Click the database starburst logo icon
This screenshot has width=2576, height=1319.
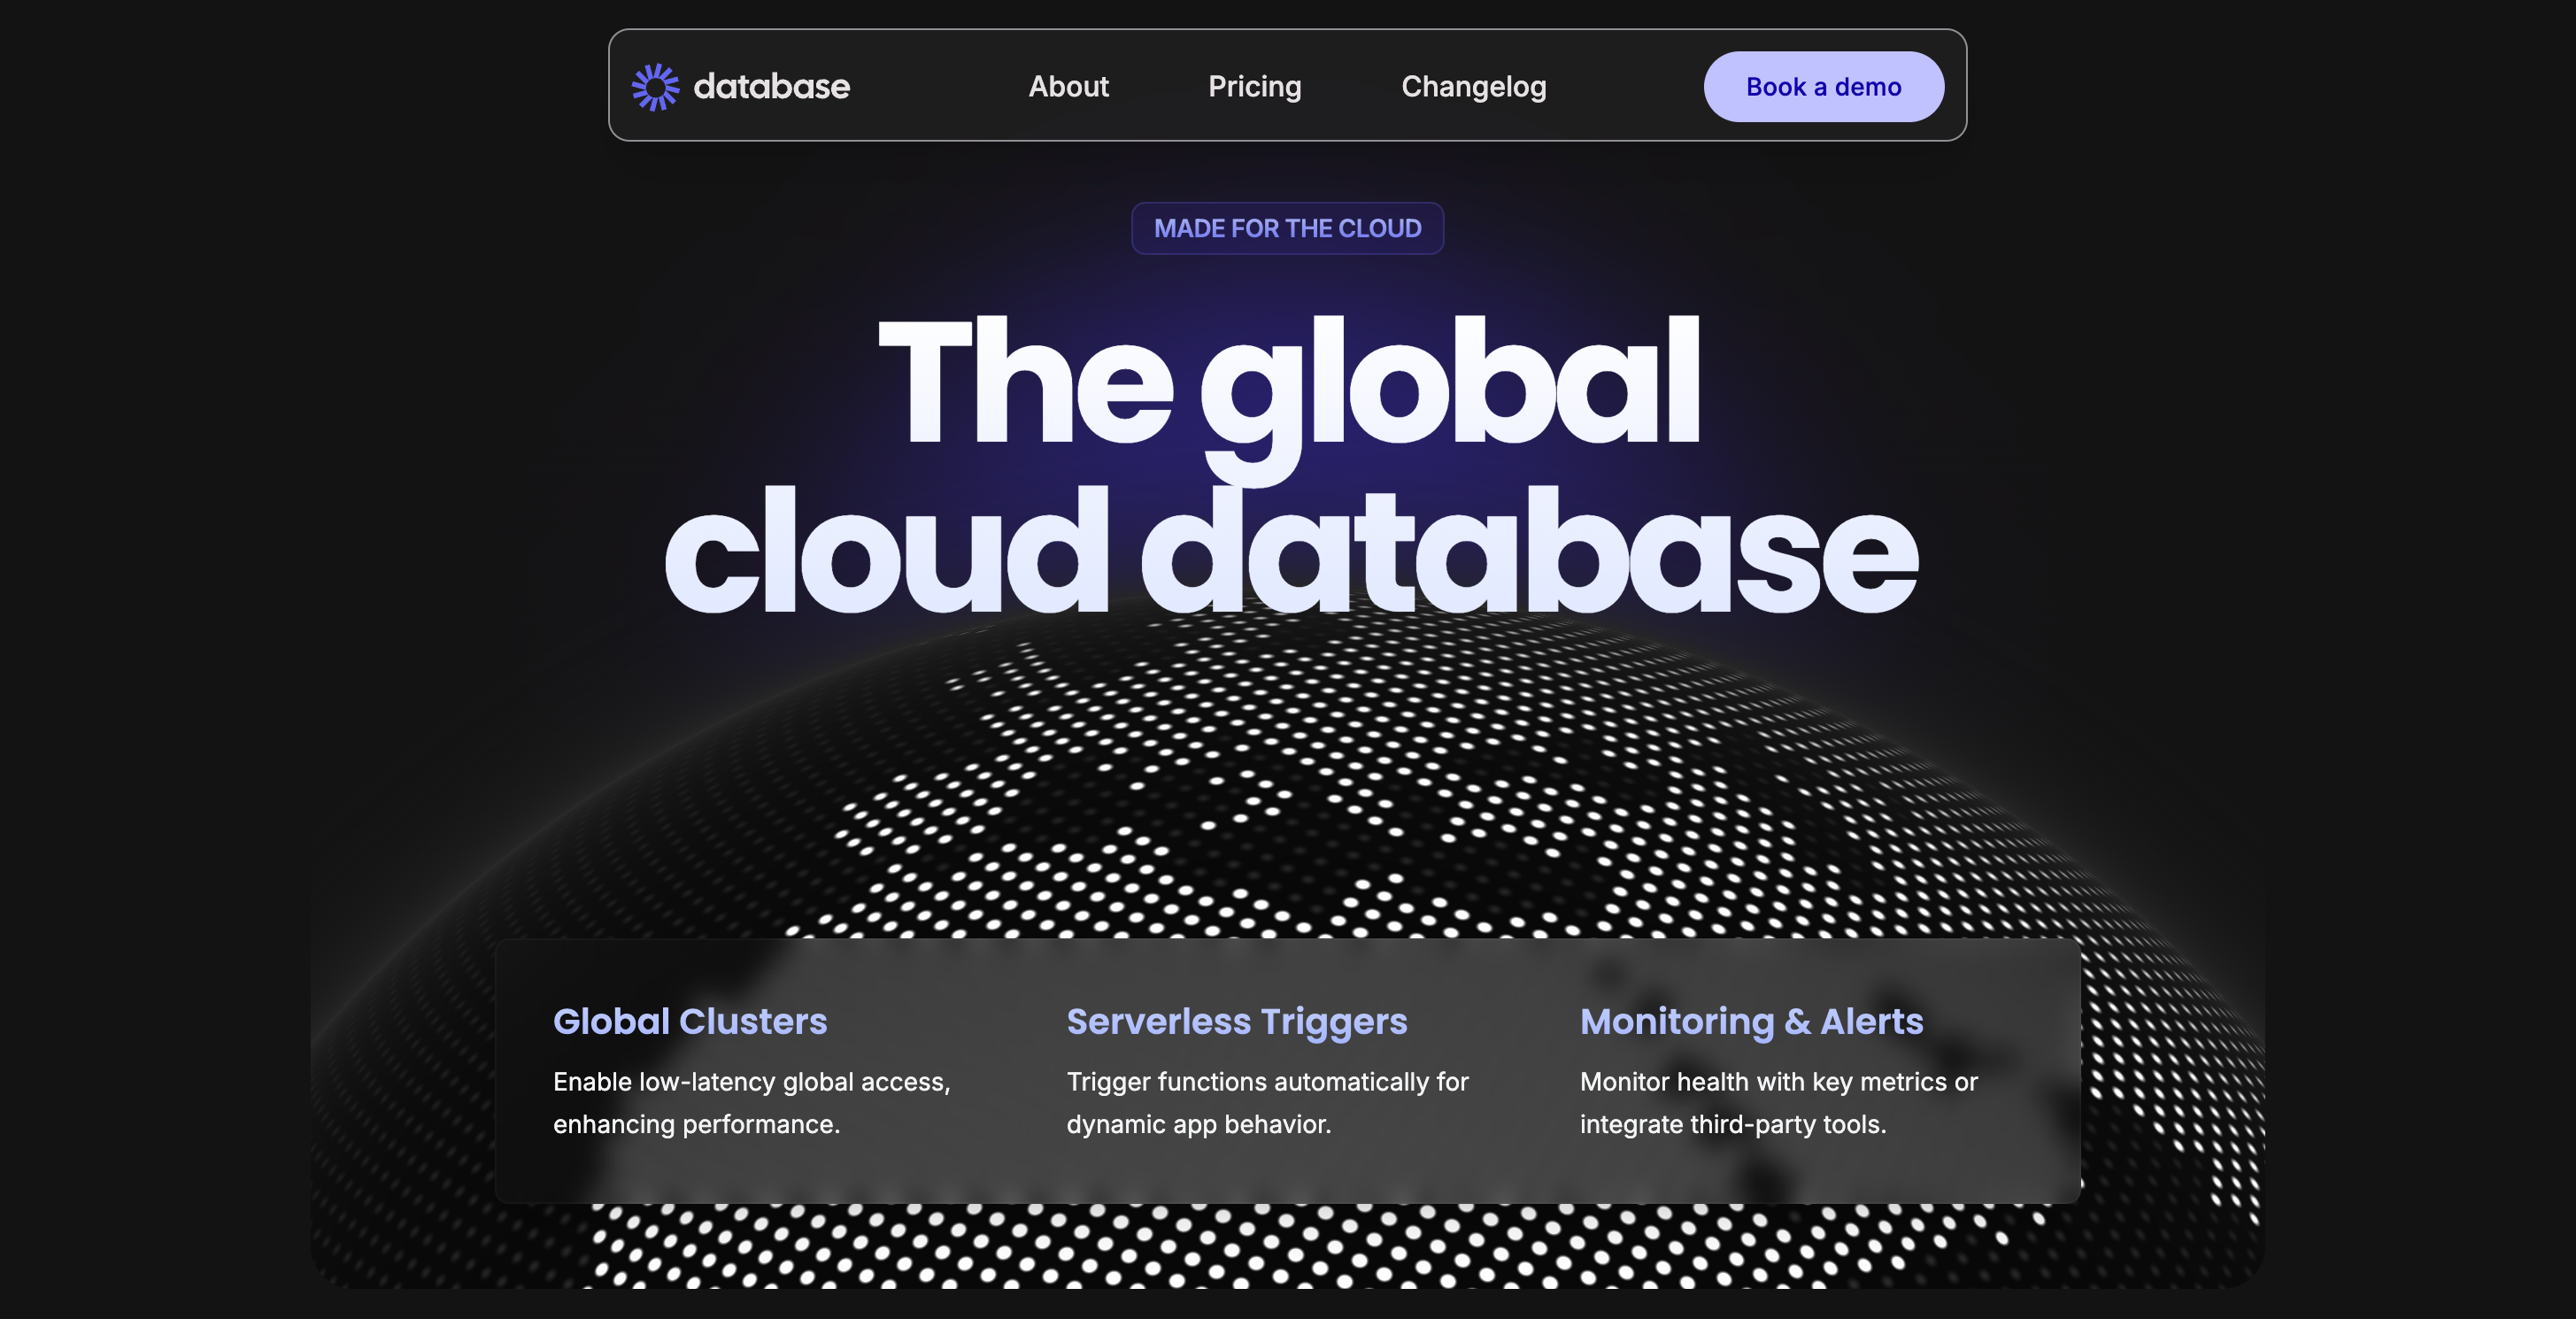click(x=655, y=87)
